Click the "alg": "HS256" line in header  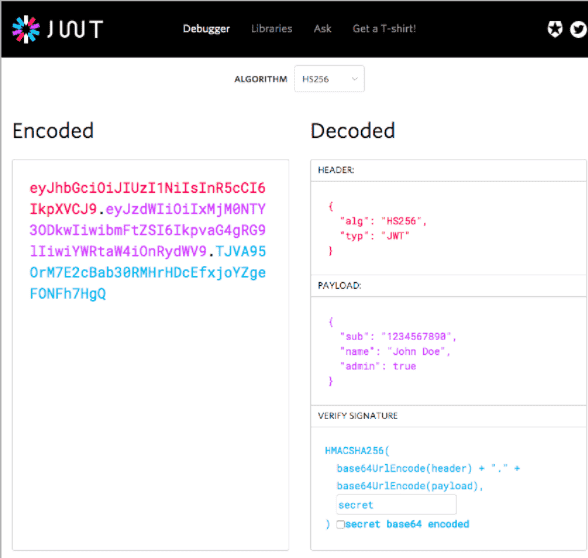click(383, 221)
